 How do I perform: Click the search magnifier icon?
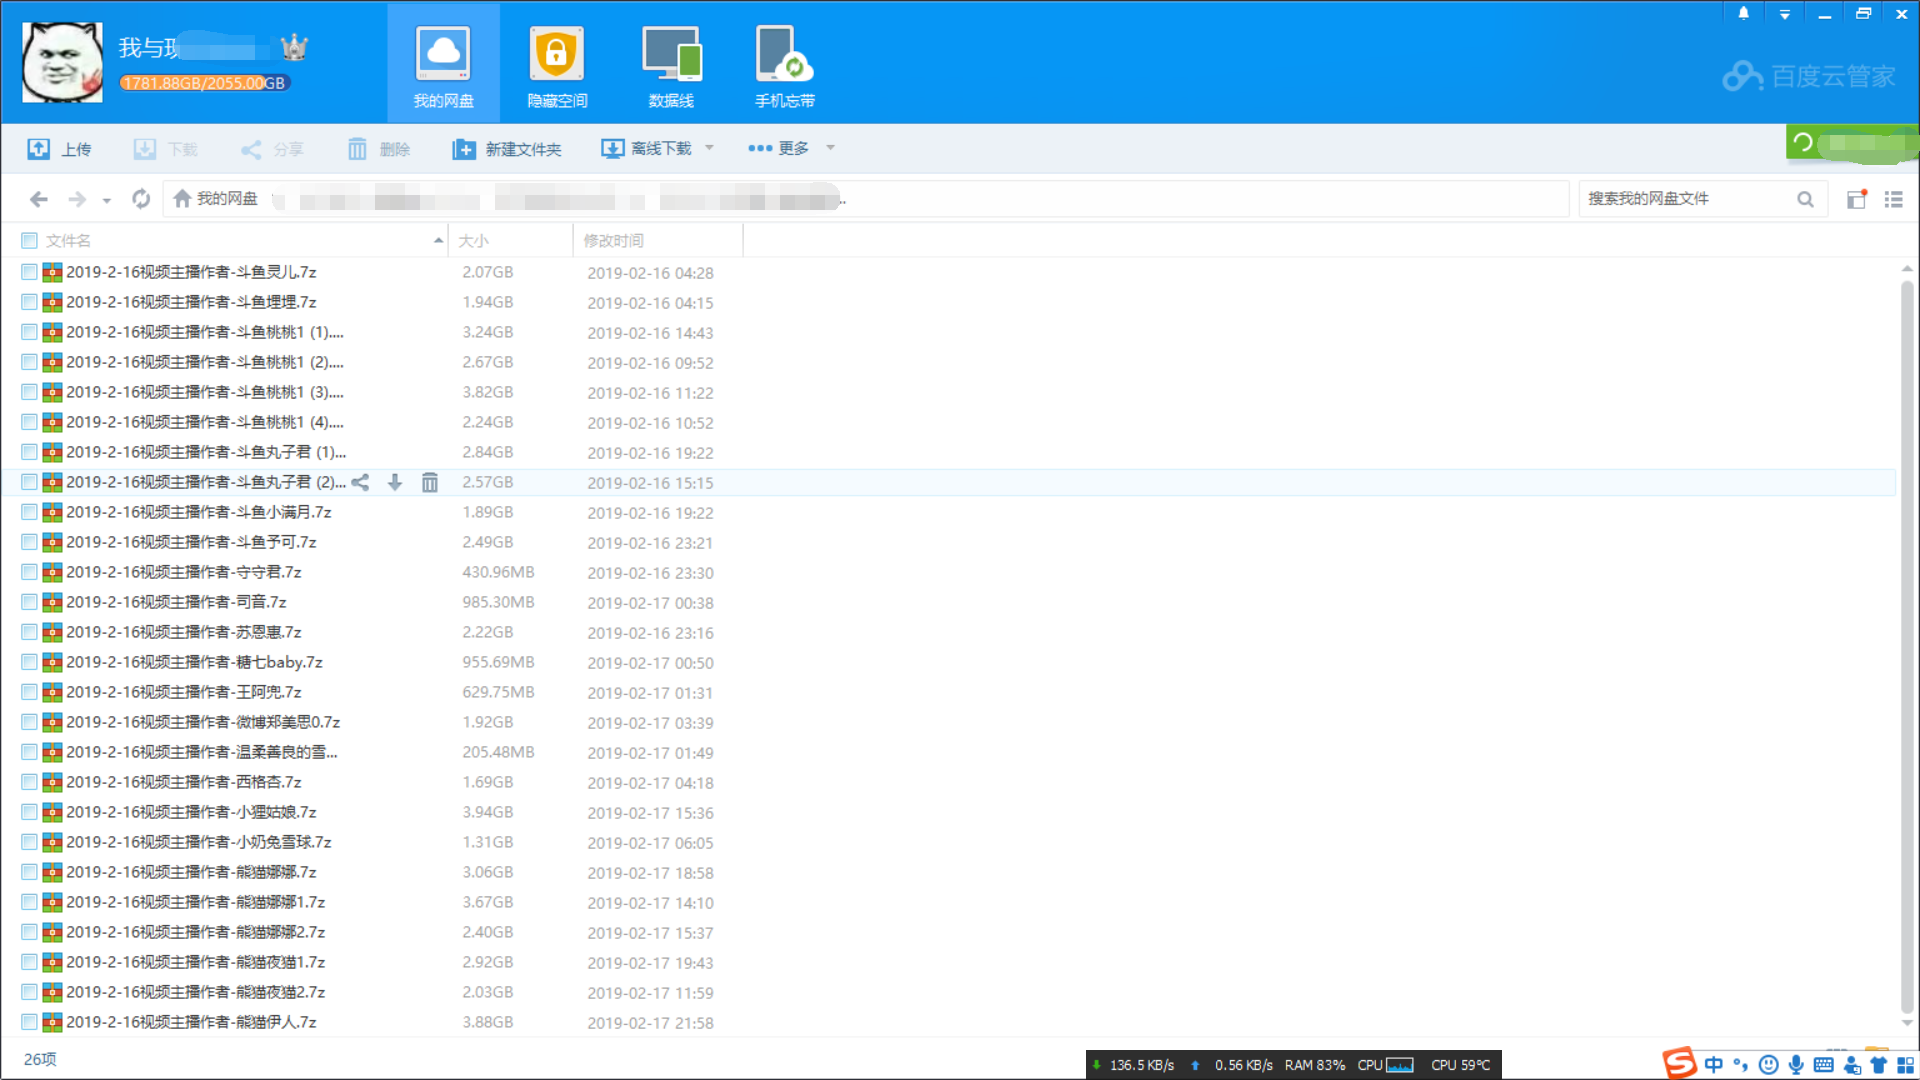click(1805, 199)
